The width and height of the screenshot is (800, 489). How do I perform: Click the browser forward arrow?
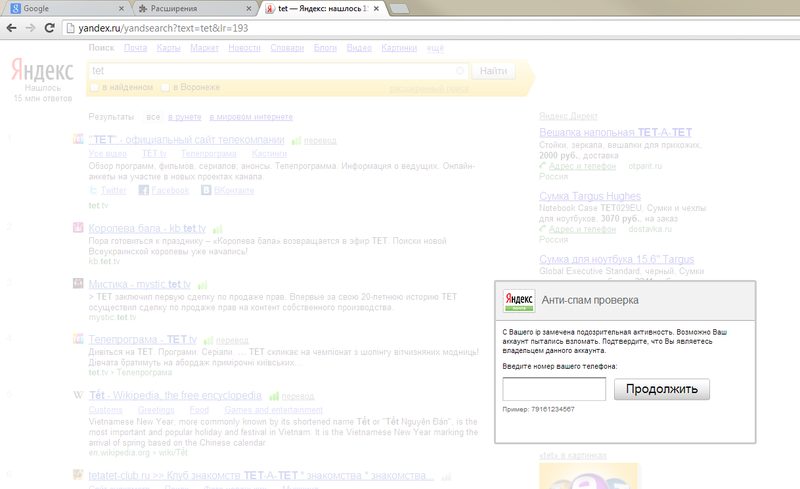[x=31, y=28]
